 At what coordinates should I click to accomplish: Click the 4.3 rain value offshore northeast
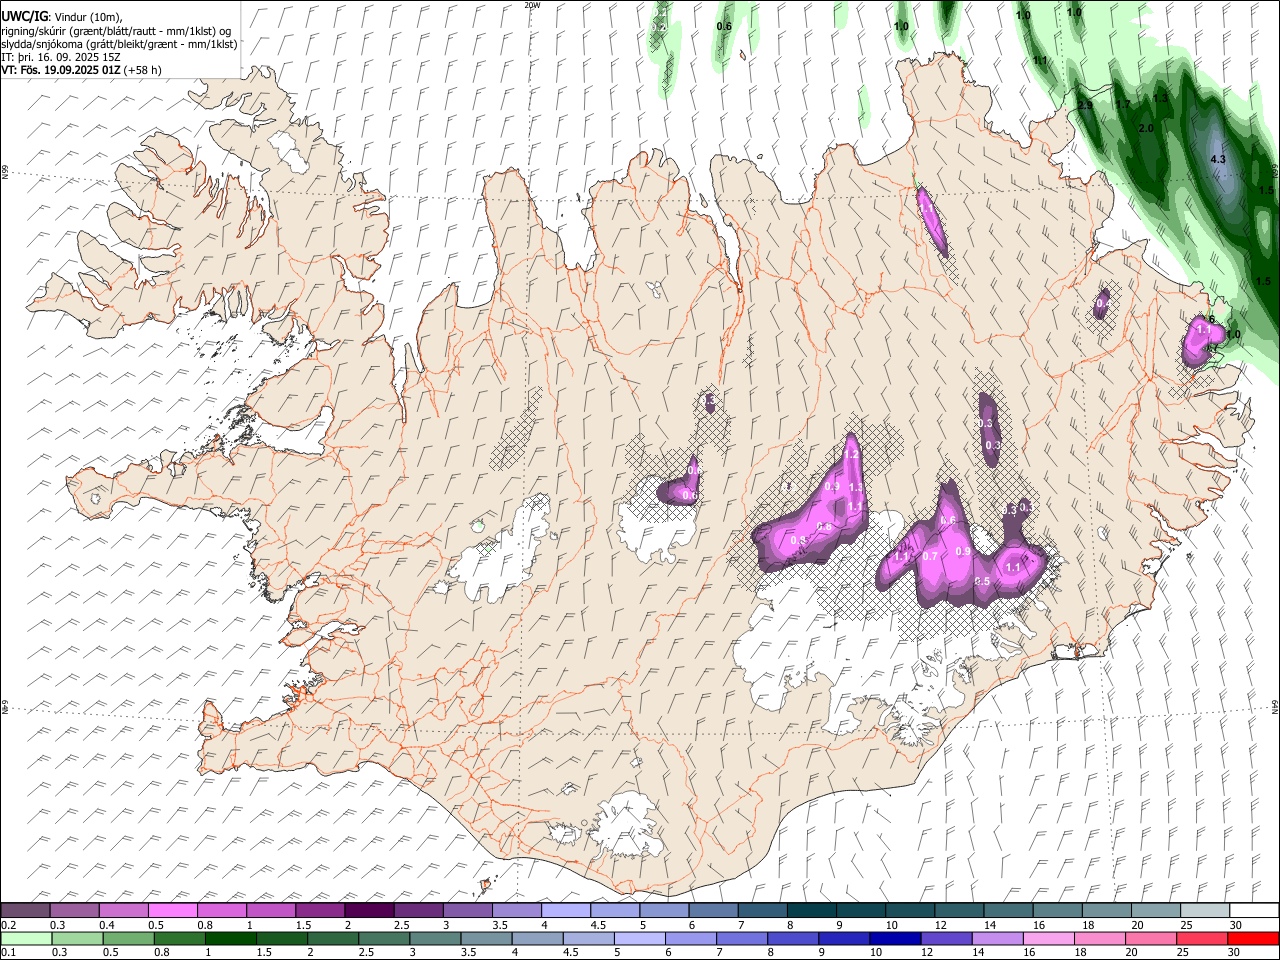point(1218,159)
